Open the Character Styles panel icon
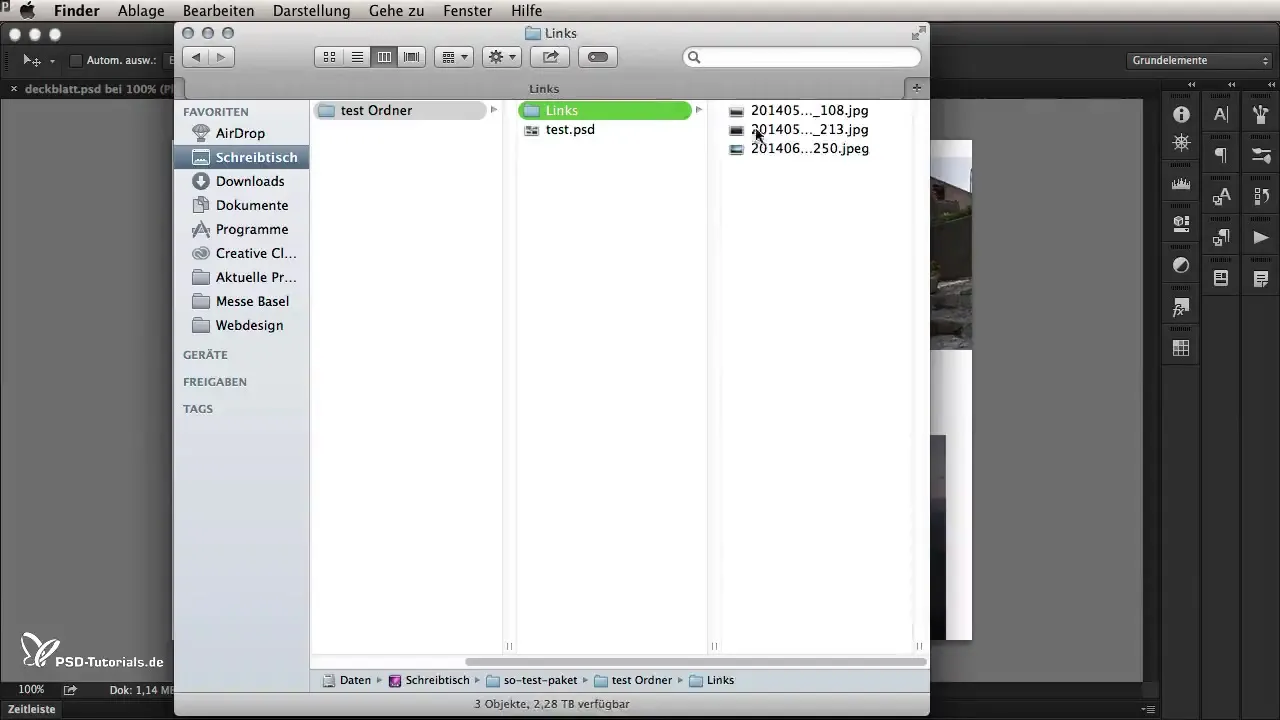The width and height of the screenshot is (1280, 720). 1221,197
